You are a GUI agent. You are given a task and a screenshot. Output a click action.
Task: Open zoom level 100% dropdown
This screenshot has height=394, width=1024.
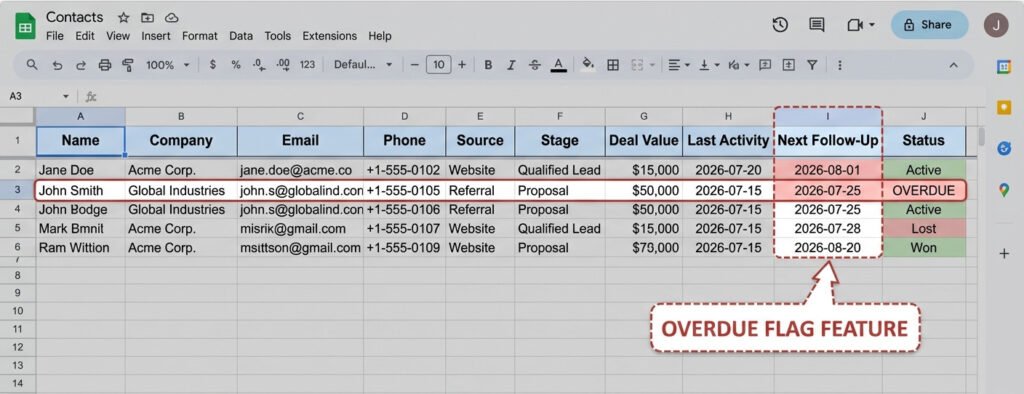click(x=167, y=65)
